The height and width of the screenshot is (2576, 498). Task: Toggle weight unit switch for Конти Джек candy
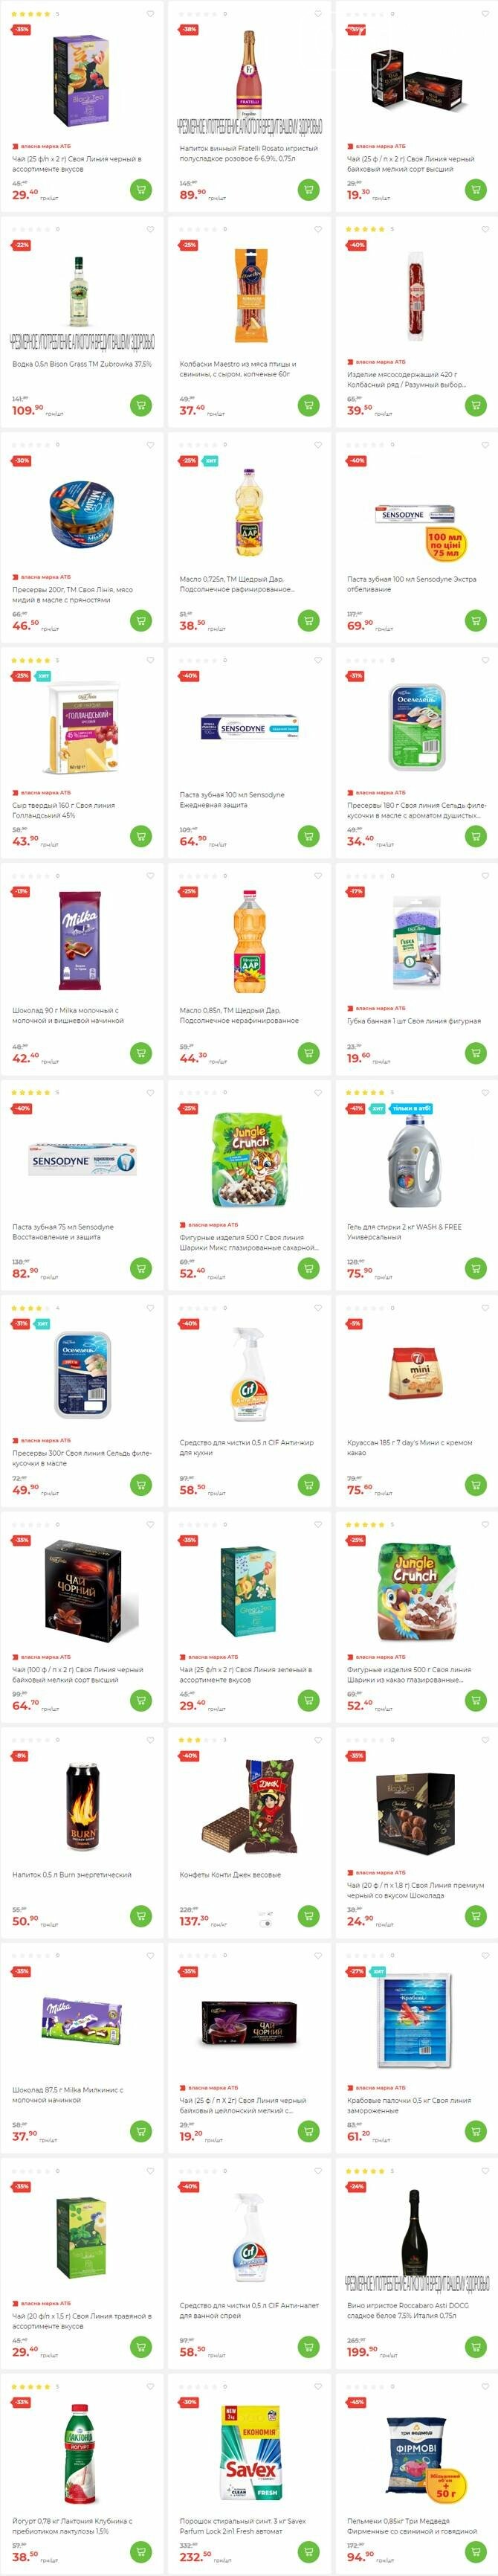pyautogui.click(x=265, y=1922)
